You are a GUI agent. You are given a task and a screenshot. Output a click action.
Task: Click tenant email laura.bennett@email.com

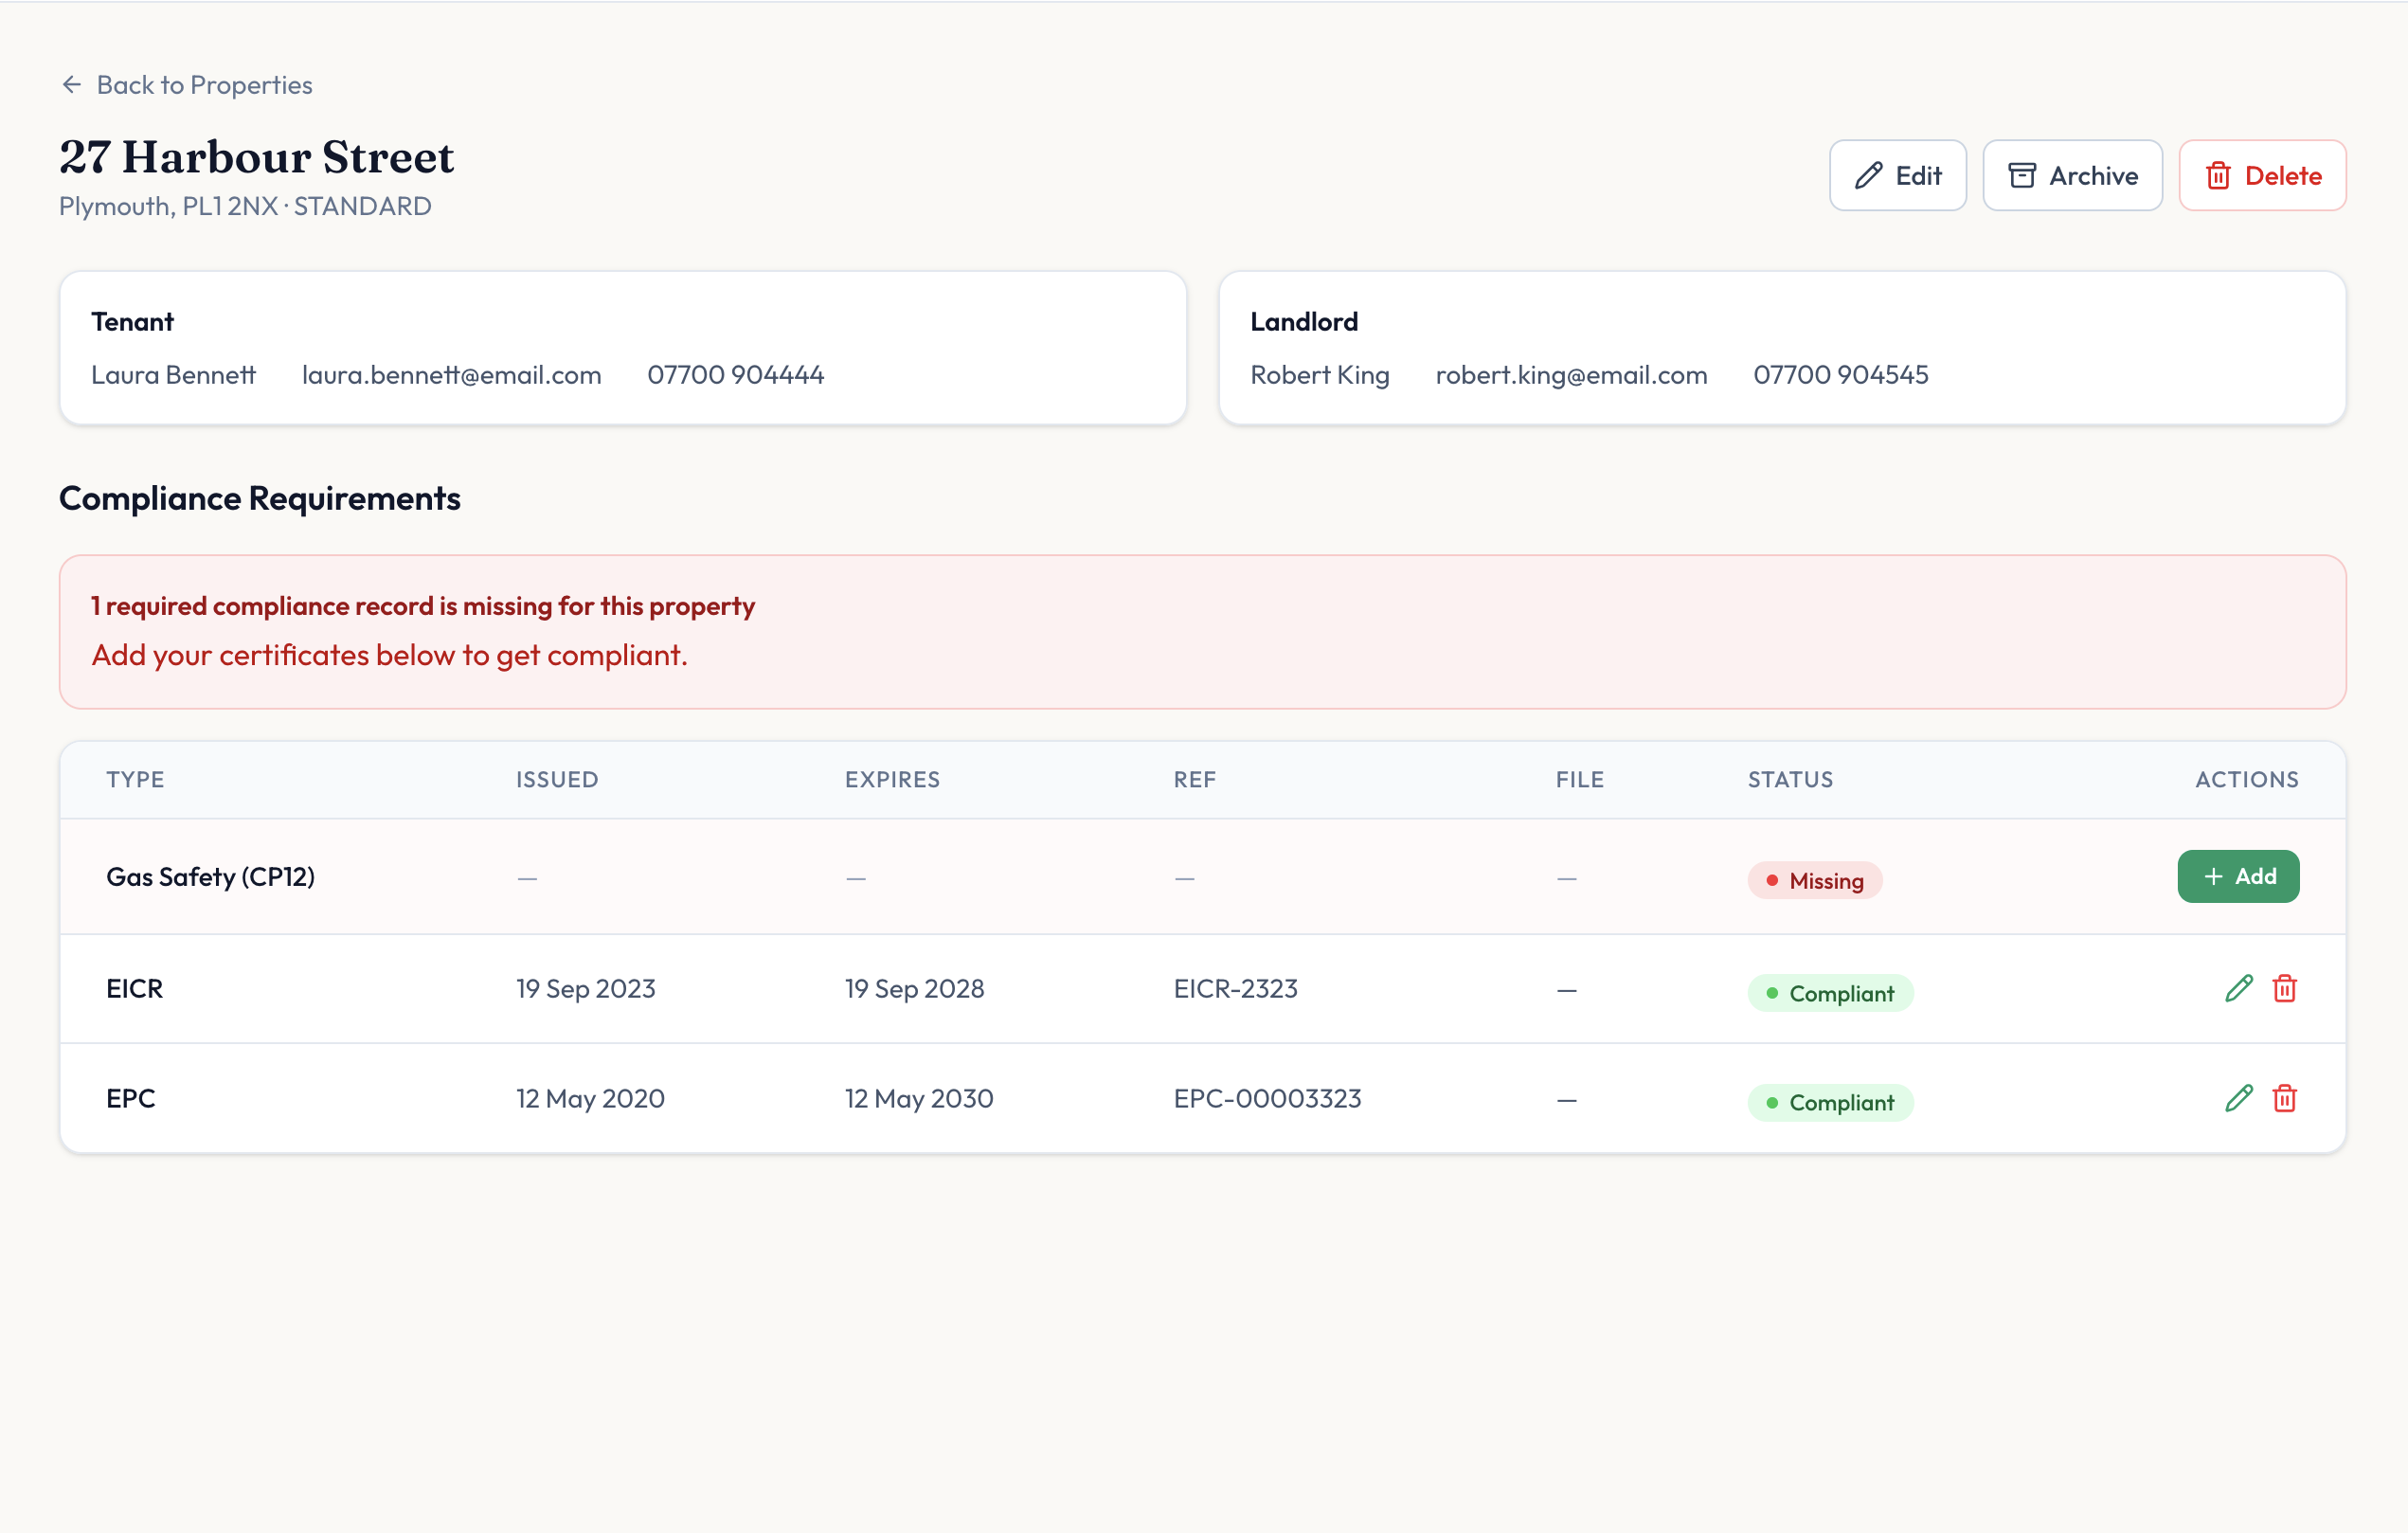[x=451, y=375]
